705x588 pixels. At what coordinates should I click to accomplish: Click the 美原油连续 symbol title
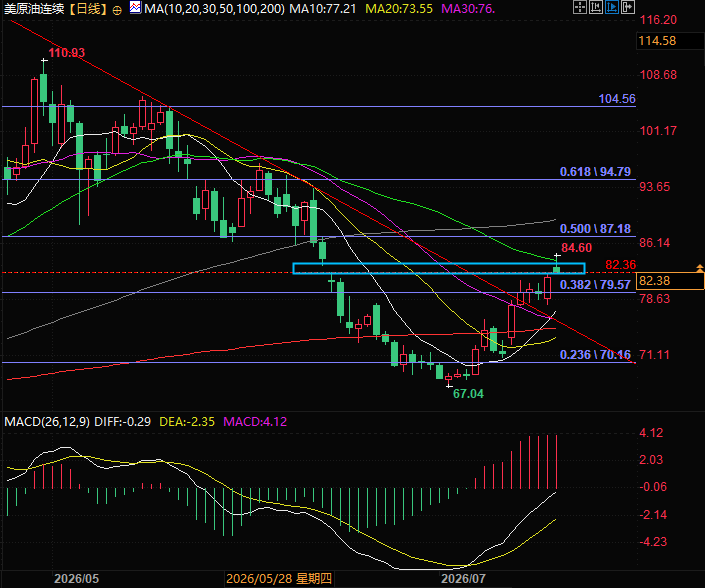pos(34,9)
